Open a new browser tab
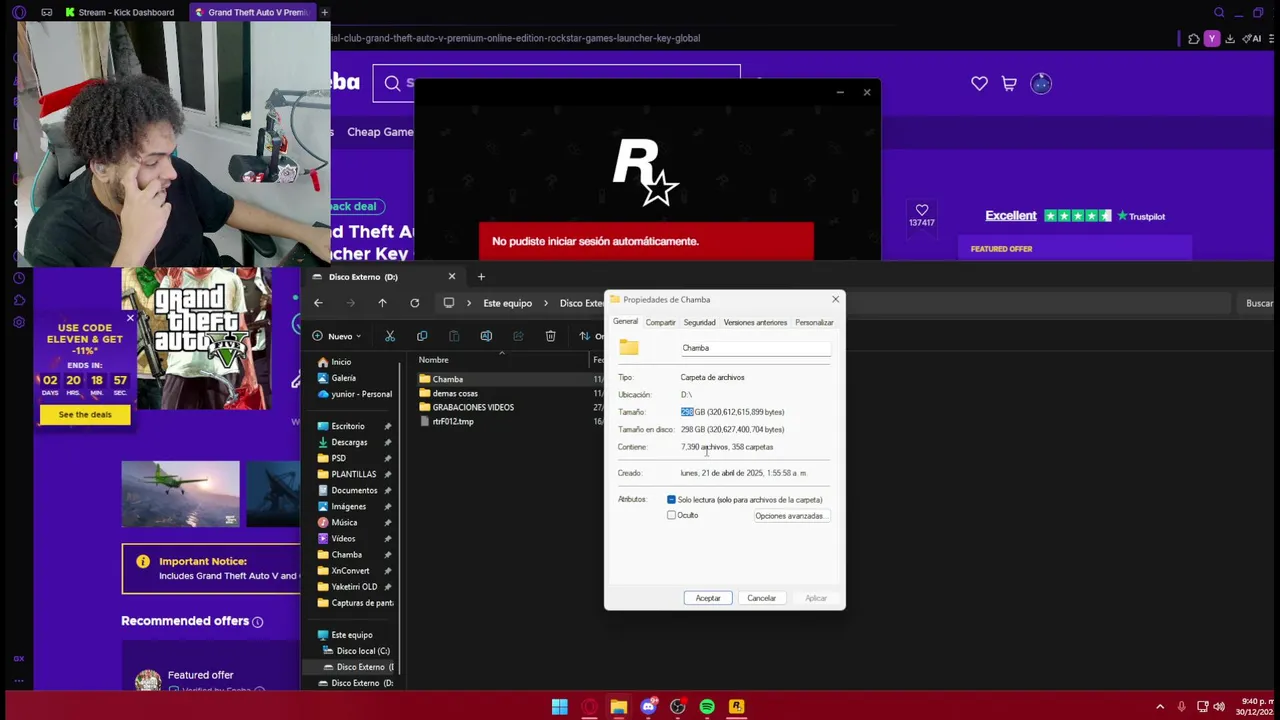Image resolution: width=1280 pixels, height=720 pixels. 325,12
